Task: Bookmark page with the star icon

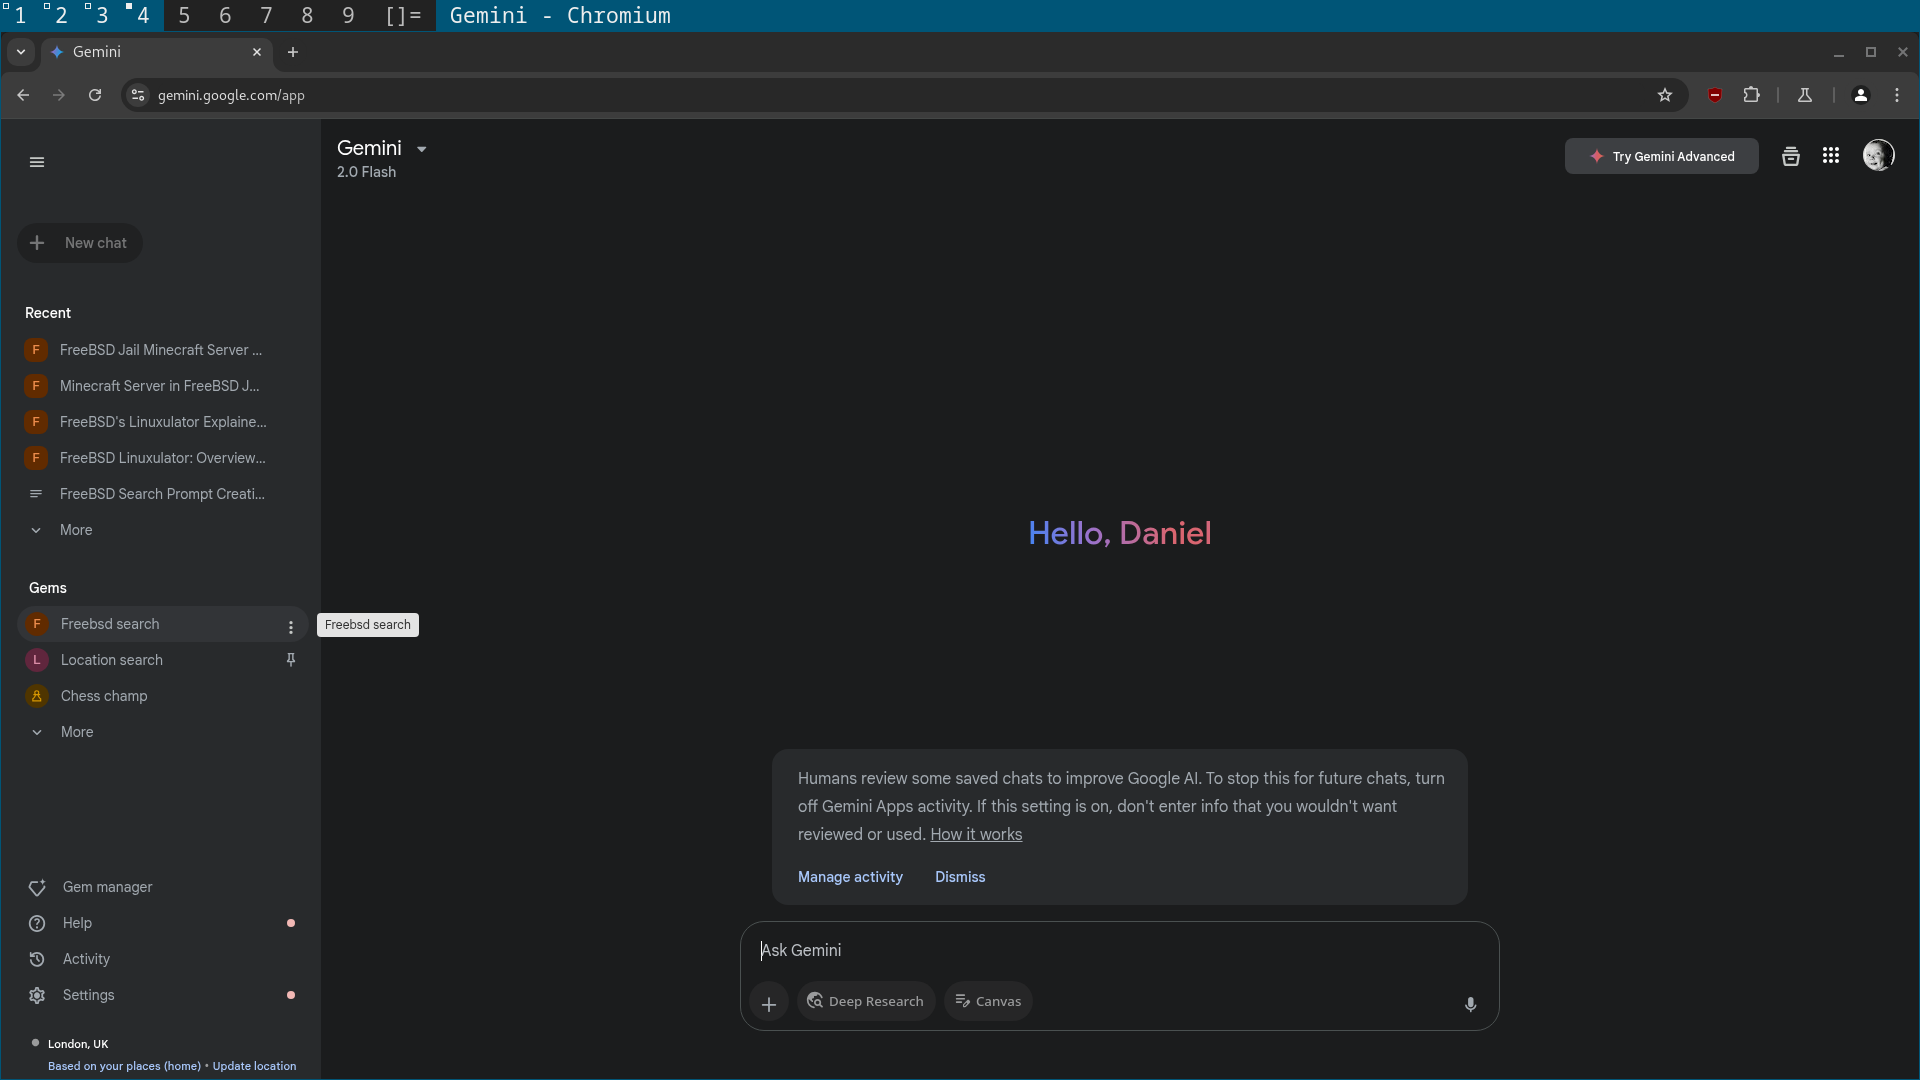Action: pos(1664,95)
